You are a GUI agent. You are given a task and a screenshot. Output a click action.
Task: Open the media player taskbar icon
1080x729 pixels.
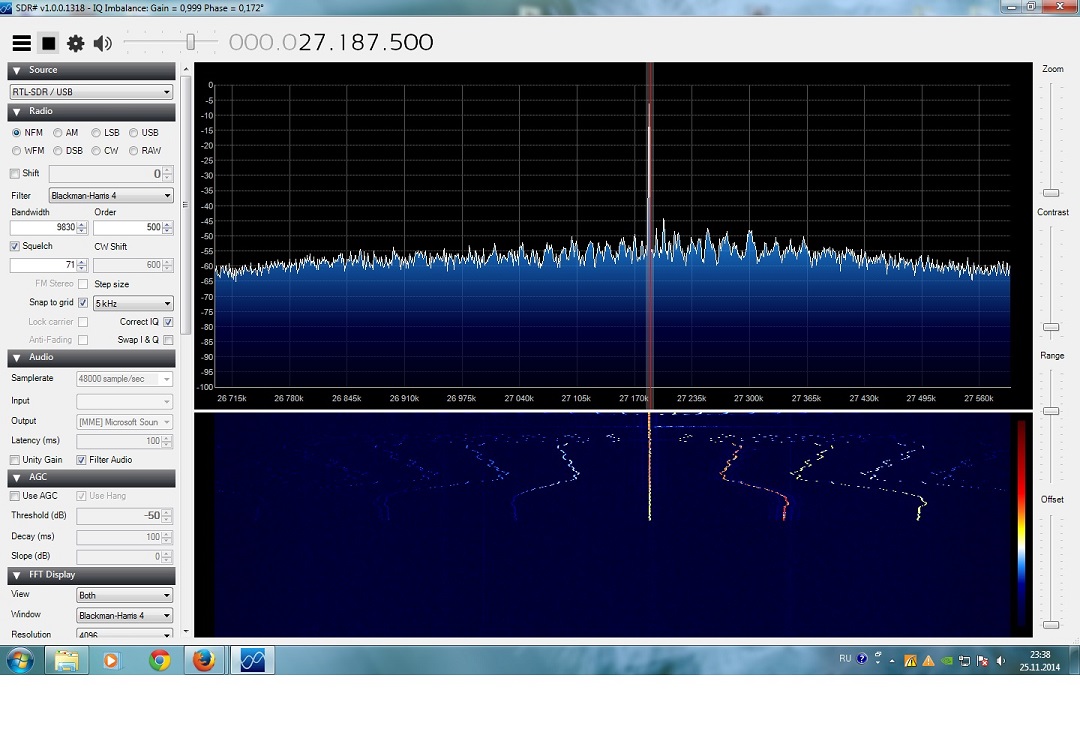pyautogui.click(x=110, y=661)
